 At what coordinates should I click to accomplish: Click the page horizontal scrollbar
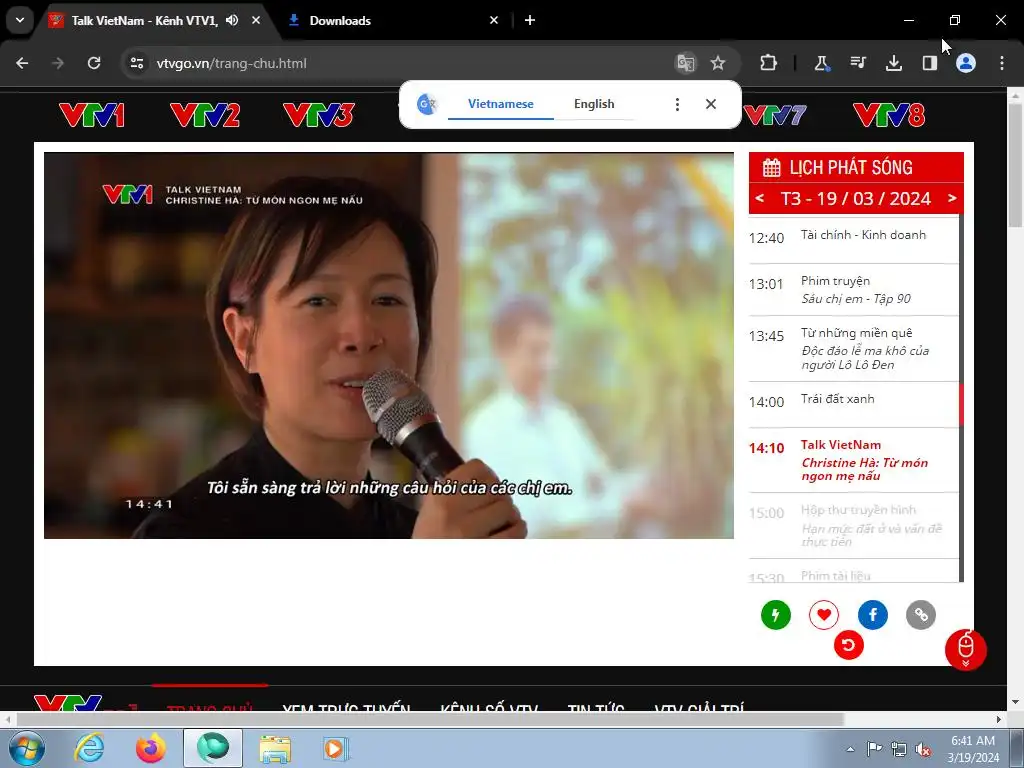pos(430,719)
